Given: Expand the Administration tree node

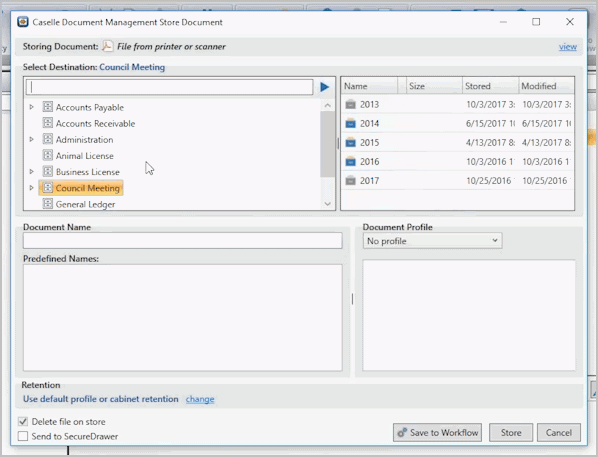Looking at the screenshot, I should (32, 139).
